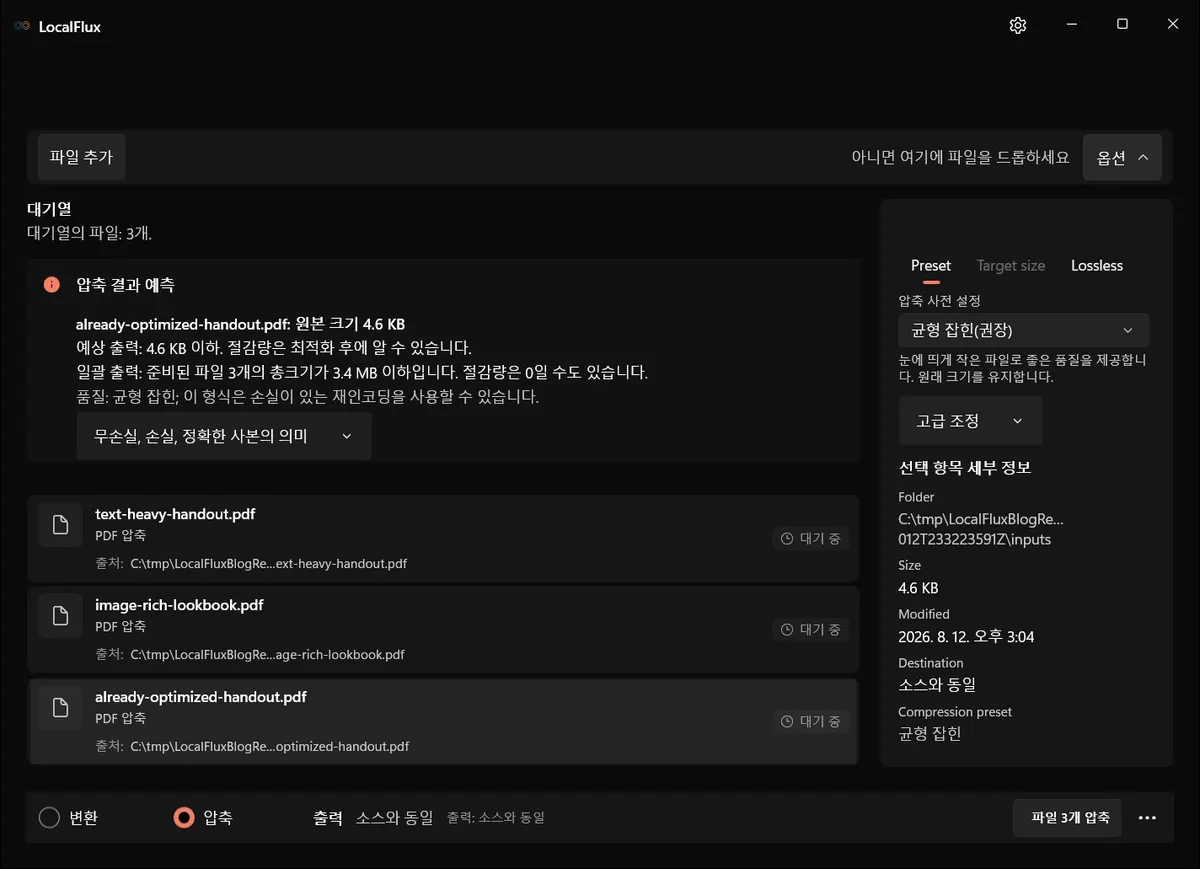Switch to the Preset tab

(x=931, y=266)
